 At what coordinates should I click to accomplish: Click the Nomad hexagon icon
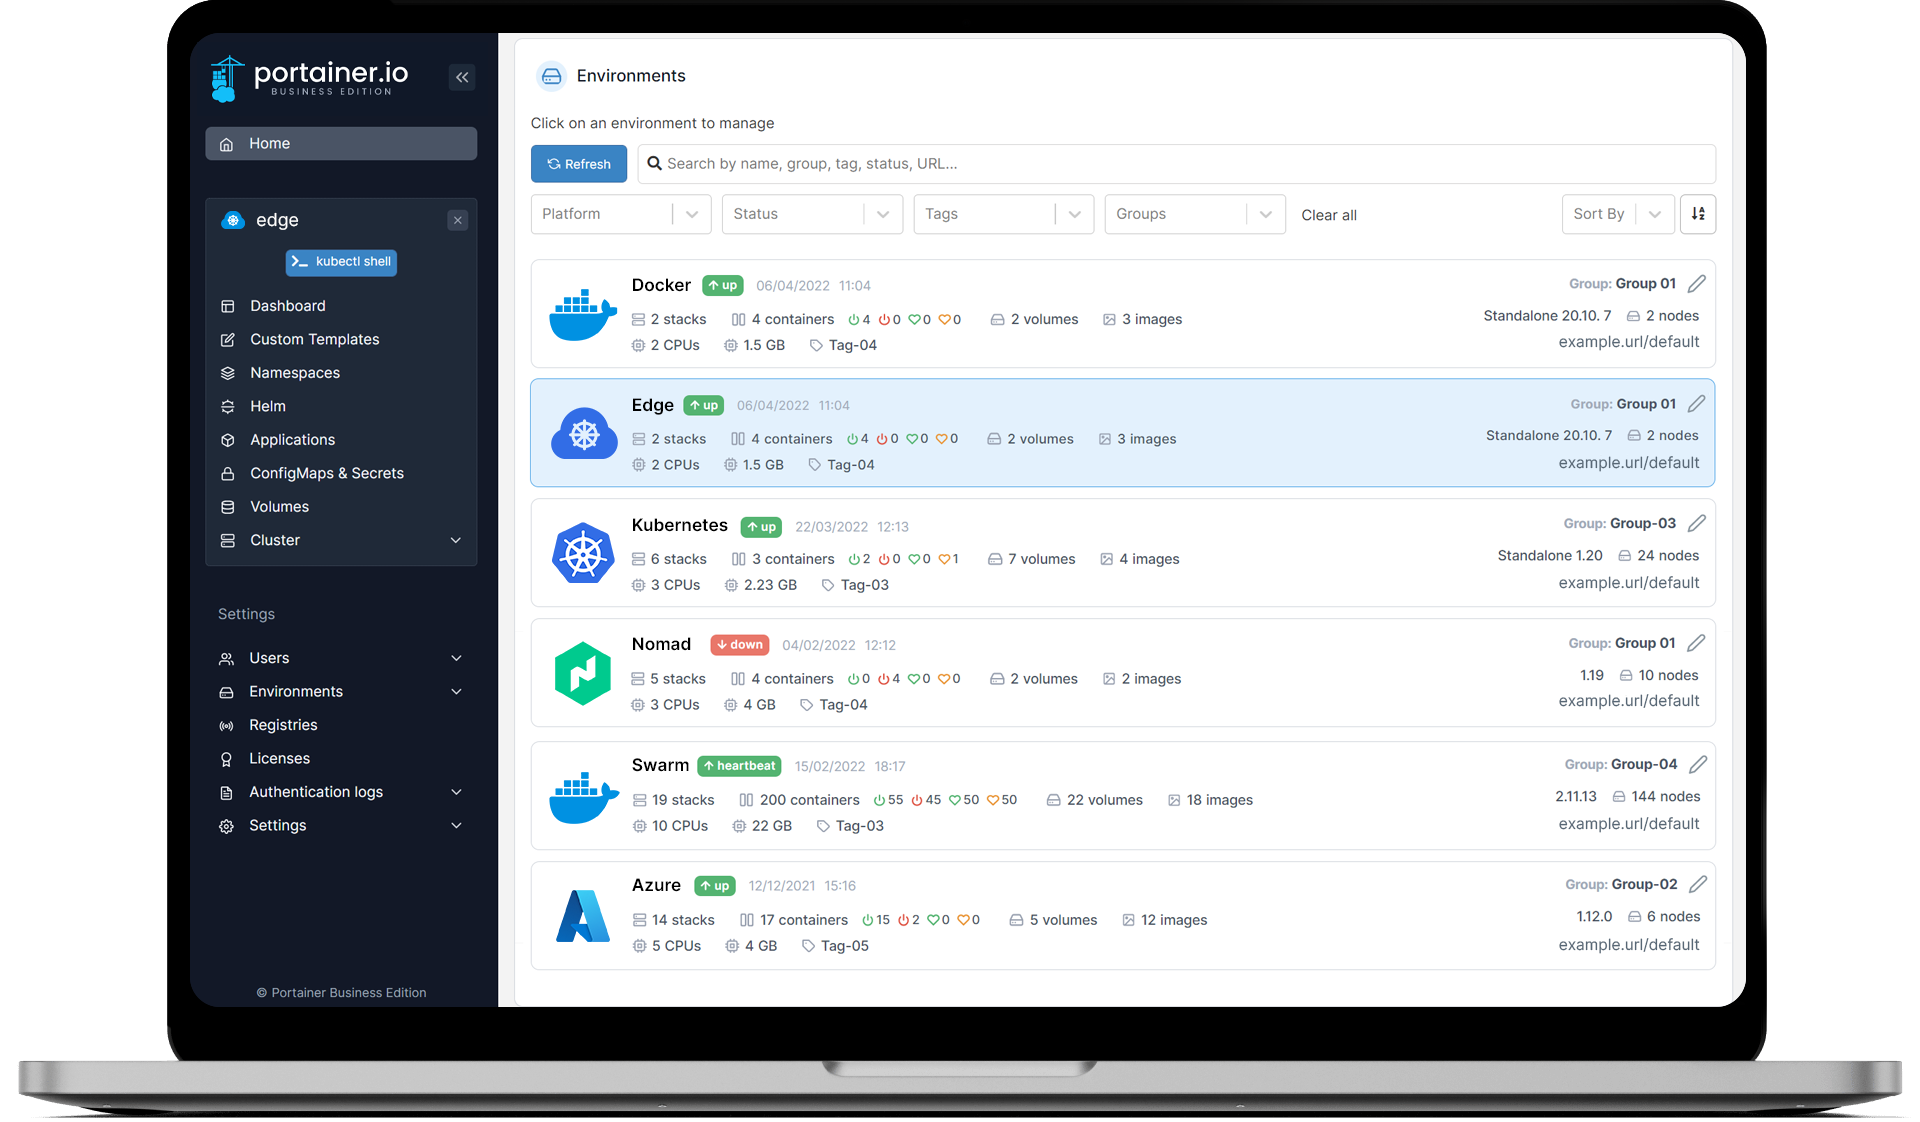[x=583, y=673]
